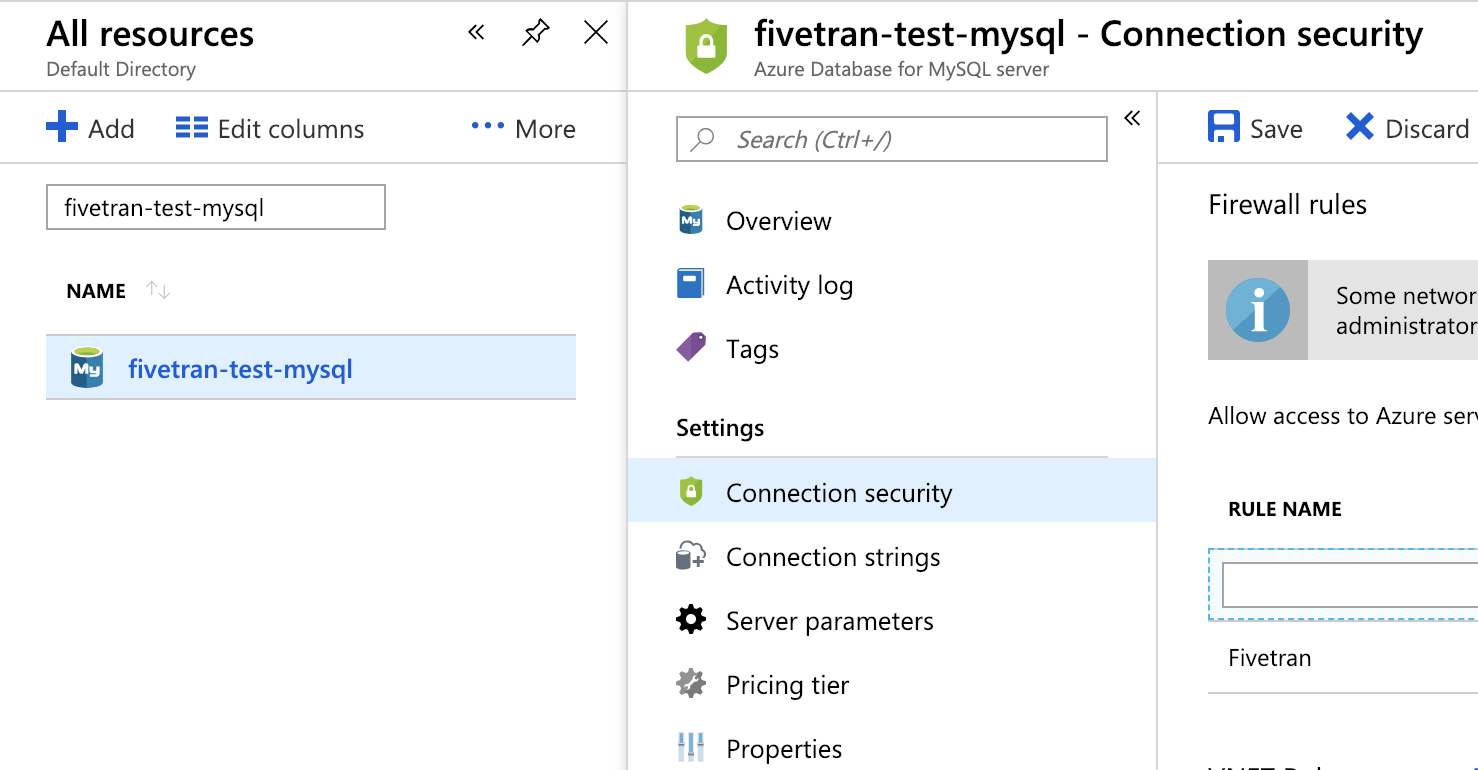Click the purple Tags icon

[x=691, y=348]
